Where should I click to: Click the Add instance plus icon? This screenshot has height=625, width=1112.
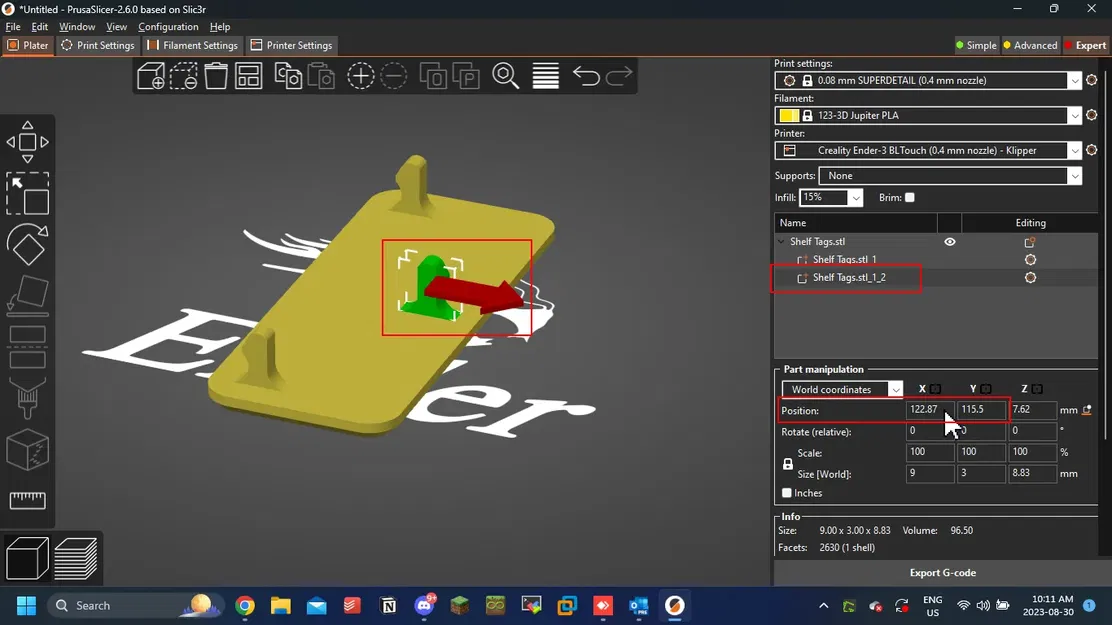[360, 76]
